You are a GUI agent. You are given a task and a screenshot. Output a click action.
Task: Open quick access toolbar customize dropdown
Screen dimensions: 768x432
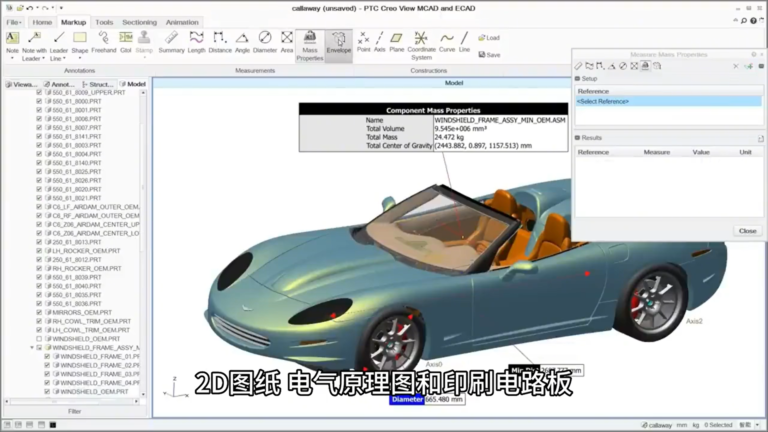pos(61,8)
